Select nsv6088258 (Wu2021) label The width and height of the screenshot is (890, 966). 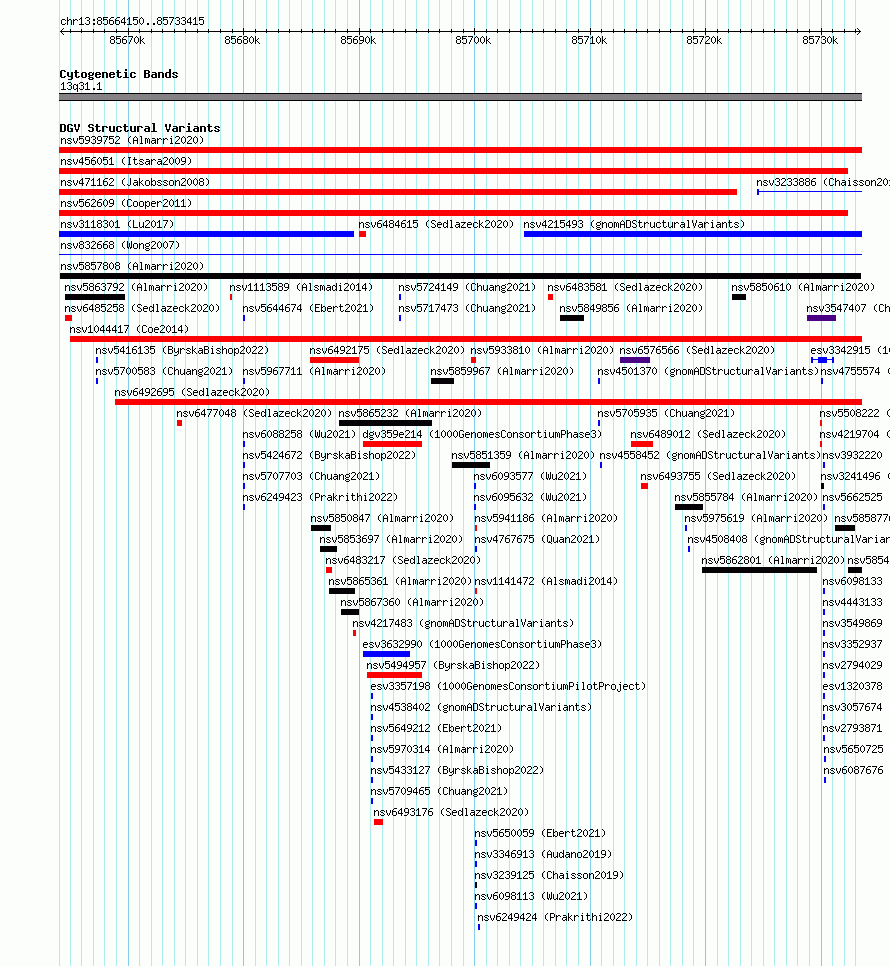click(x=299, y=434)
